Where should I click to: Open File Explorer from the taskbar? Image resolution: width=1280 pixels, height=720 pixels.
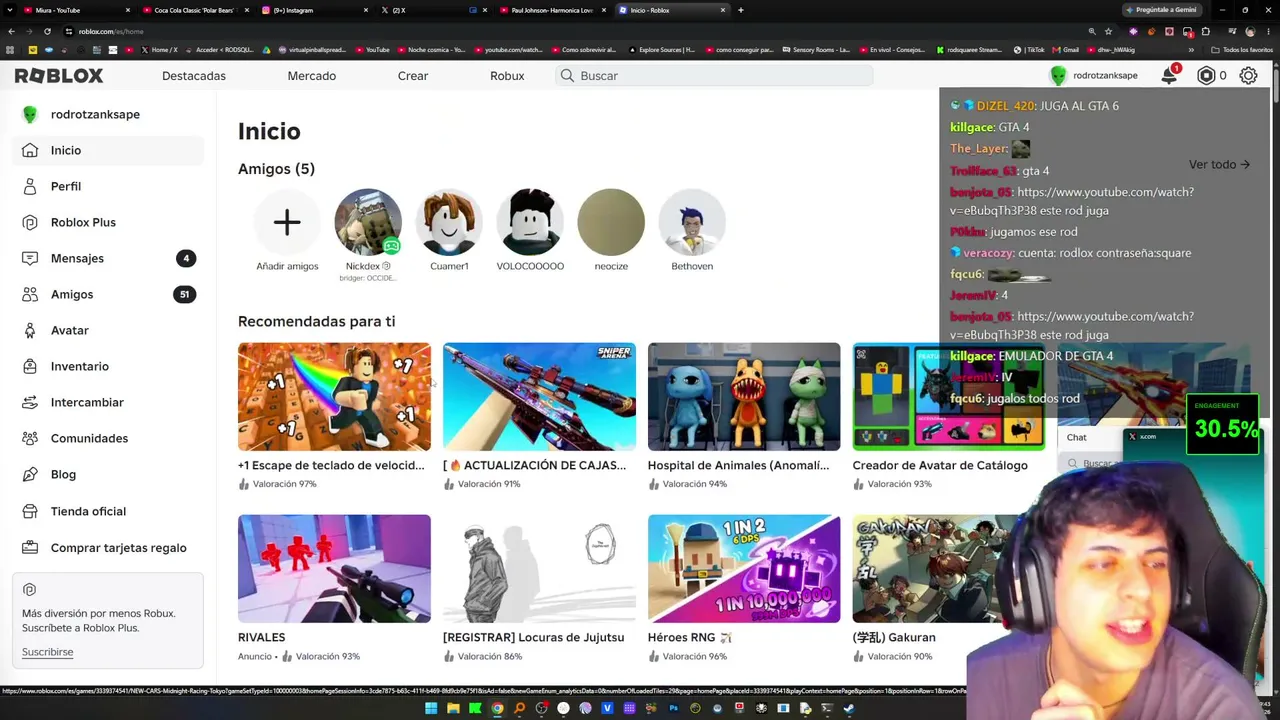coord(453,709)
